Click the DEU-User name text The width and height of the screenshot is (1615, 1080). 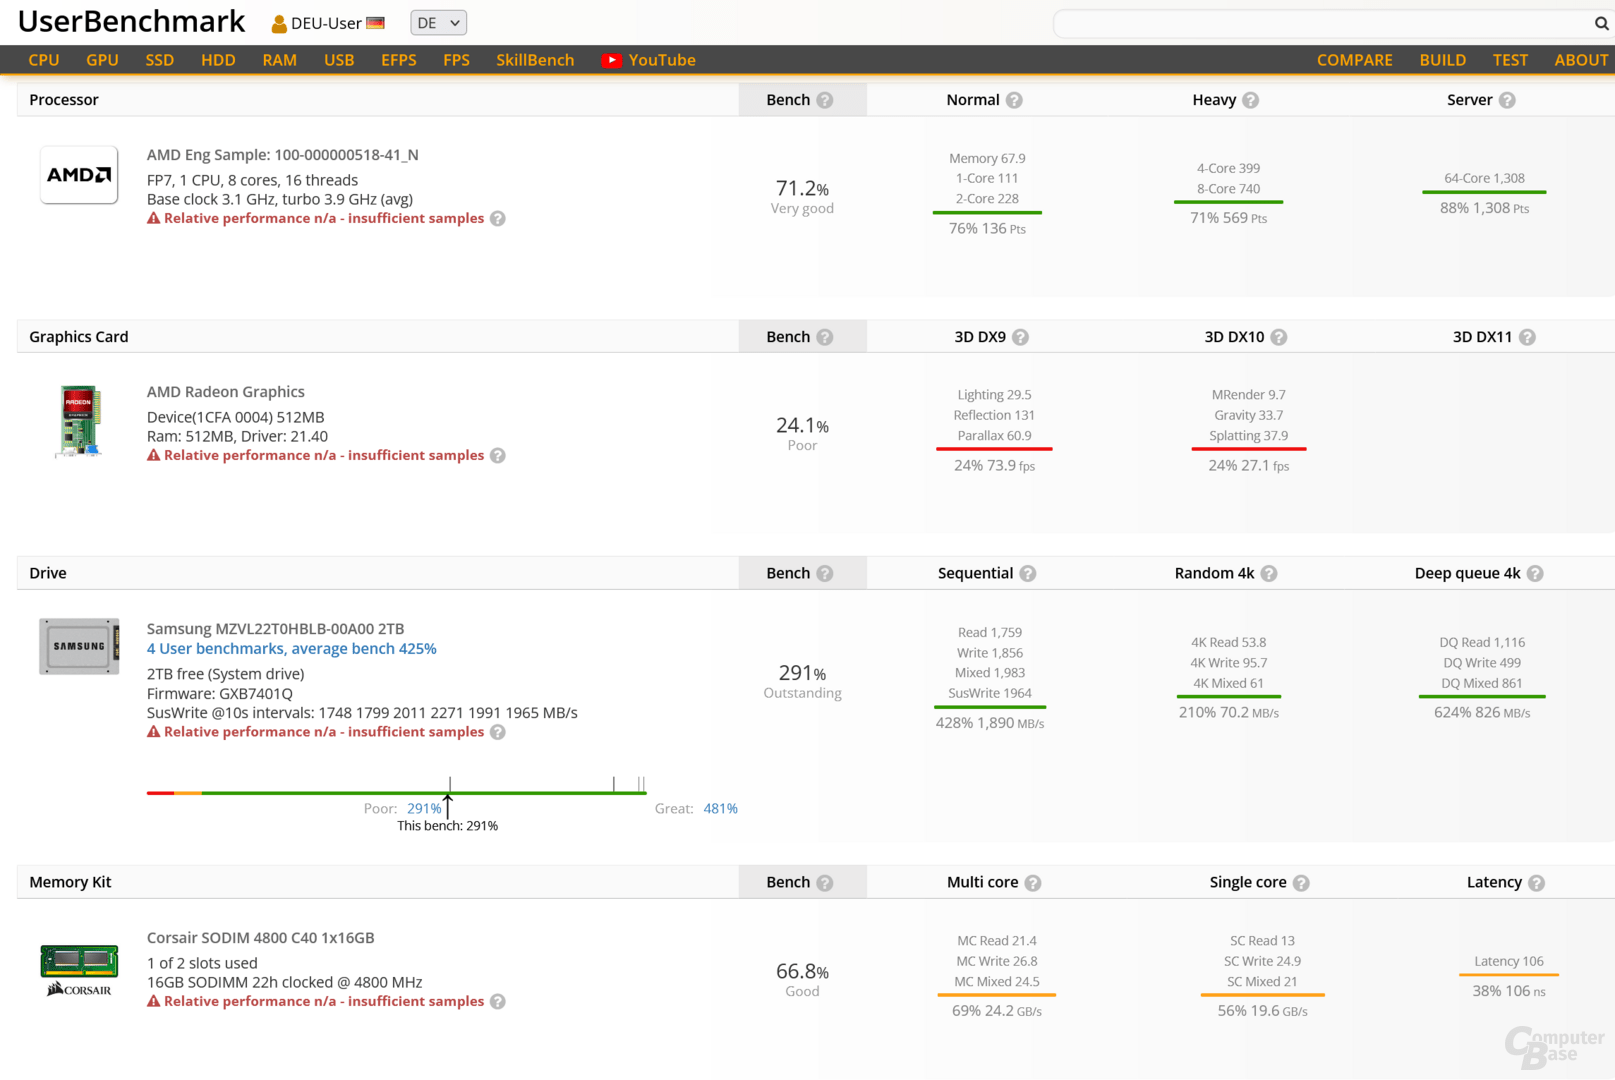pos(326,23)
